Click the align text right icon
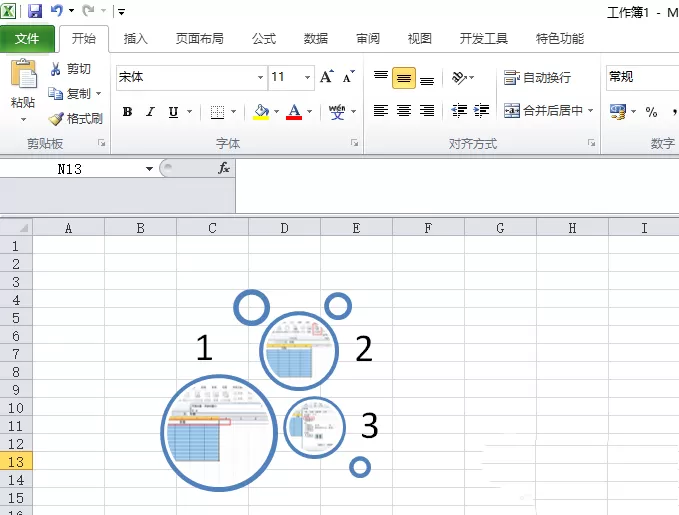The image size is (679, 515). [x=427, y=111]
